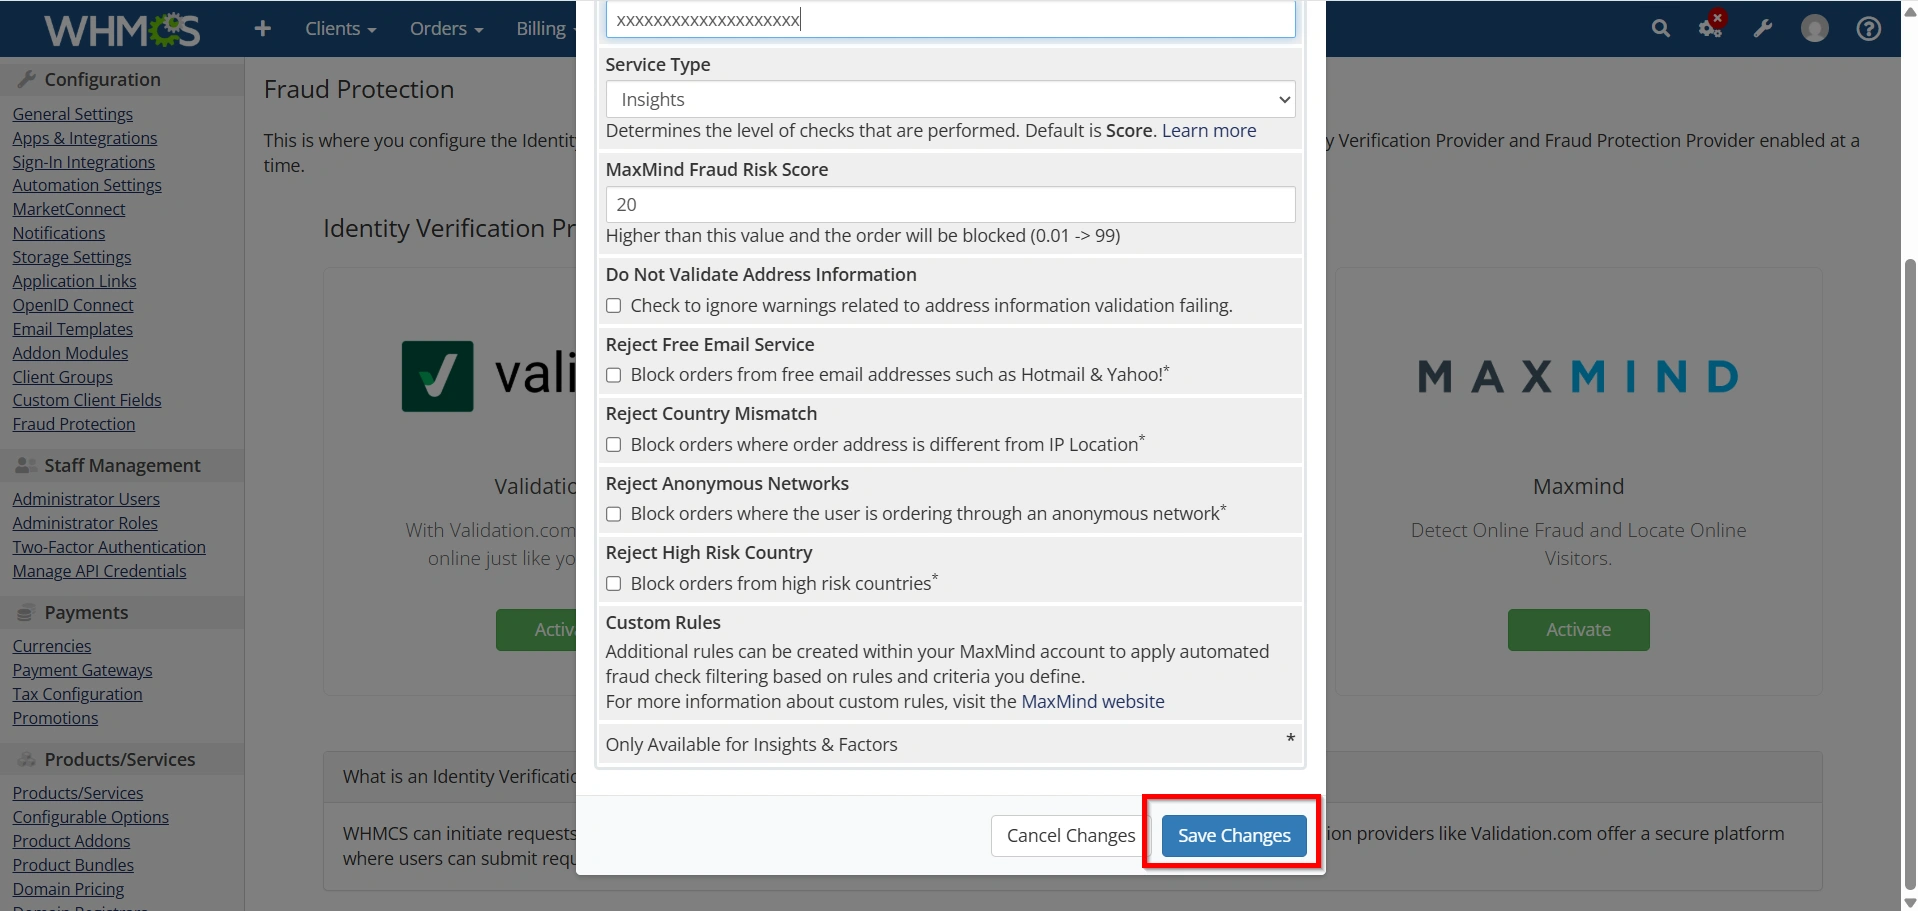Click Cancel Changes button
The width and height of the screenshot is (1918, 911).
pyautogui.click(x=1071, y=836)
